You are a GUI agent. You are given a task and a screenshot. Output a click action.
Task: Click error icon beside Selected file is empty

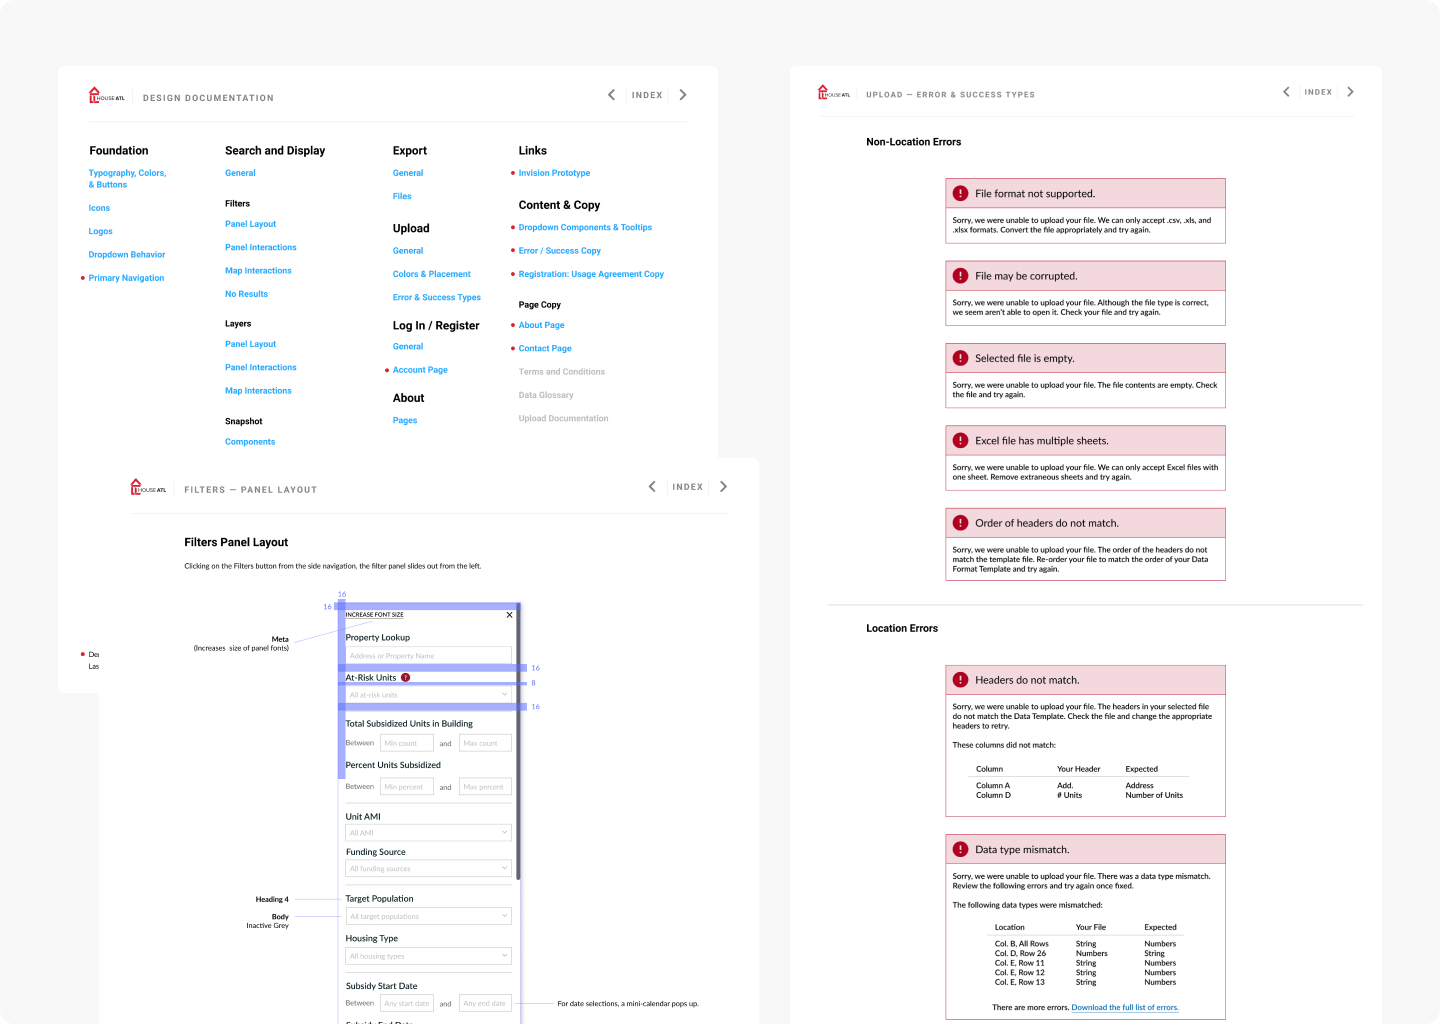[960, 358]
